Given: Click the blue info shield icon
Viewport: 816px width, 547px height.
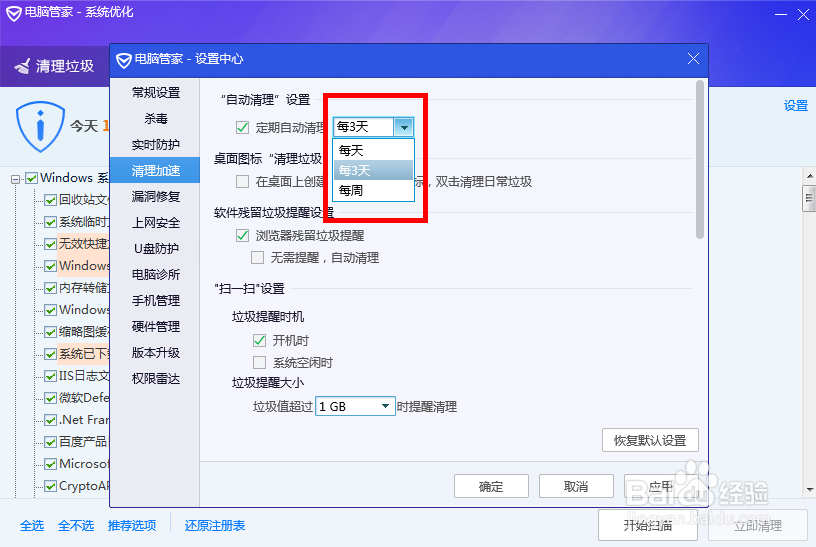Looking at the screenshot, I should (x=40, y=126).
